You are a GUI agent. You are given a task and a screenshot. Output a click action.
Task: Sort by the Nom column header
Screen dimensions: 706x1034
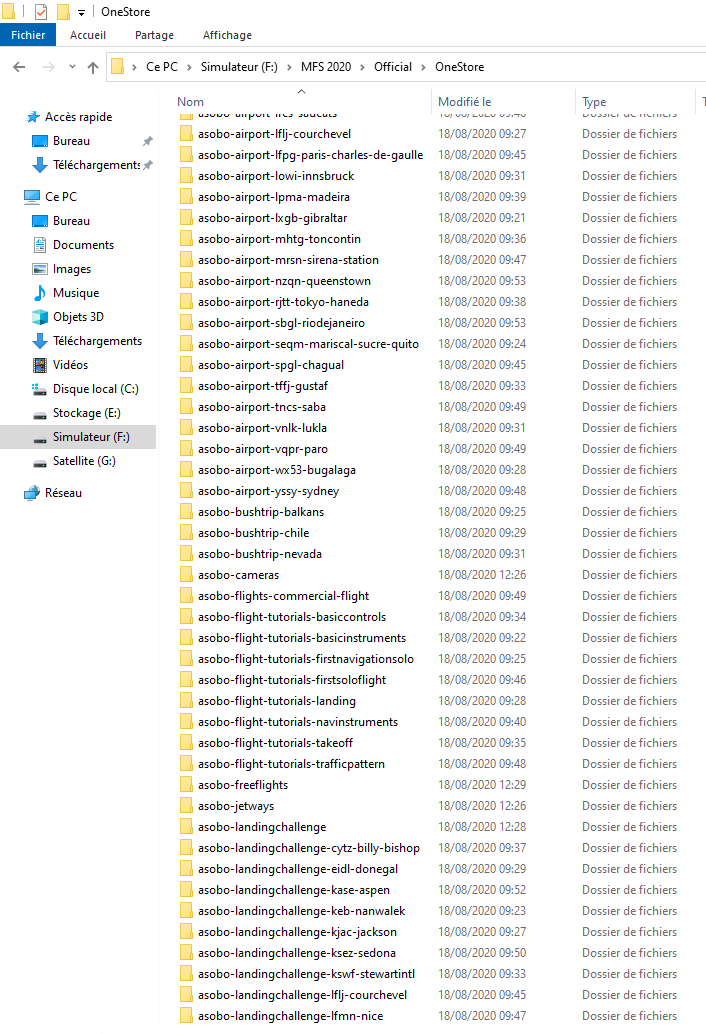coord(191,102)
